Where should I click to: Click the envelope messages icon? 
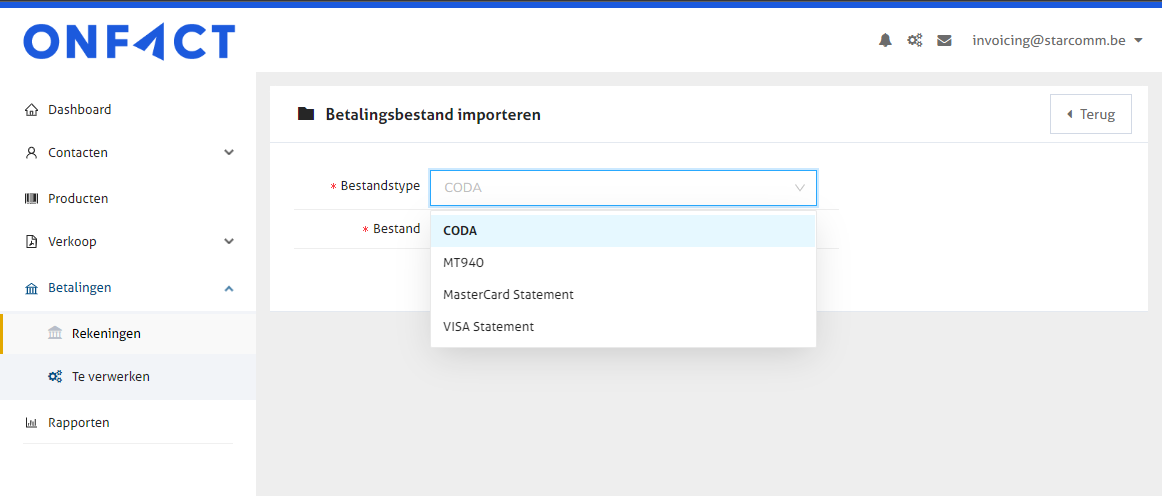point(944,41)
